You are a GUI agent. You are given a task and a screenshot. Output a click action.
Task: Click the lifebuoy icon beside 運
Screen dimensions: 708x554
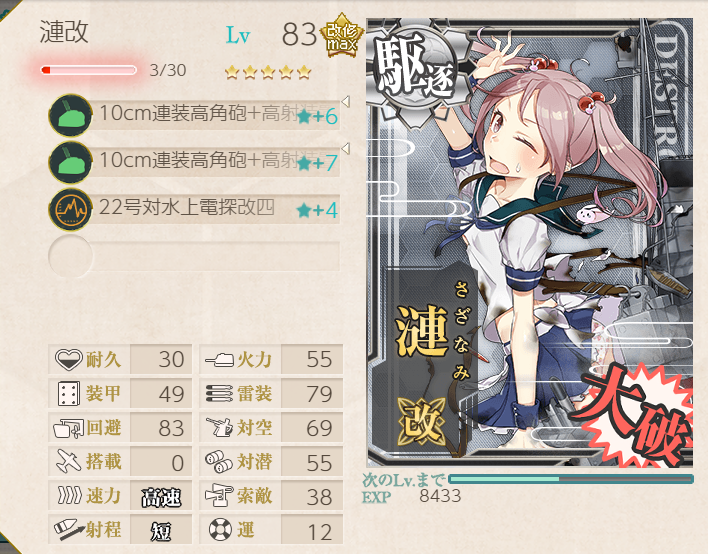220,529
